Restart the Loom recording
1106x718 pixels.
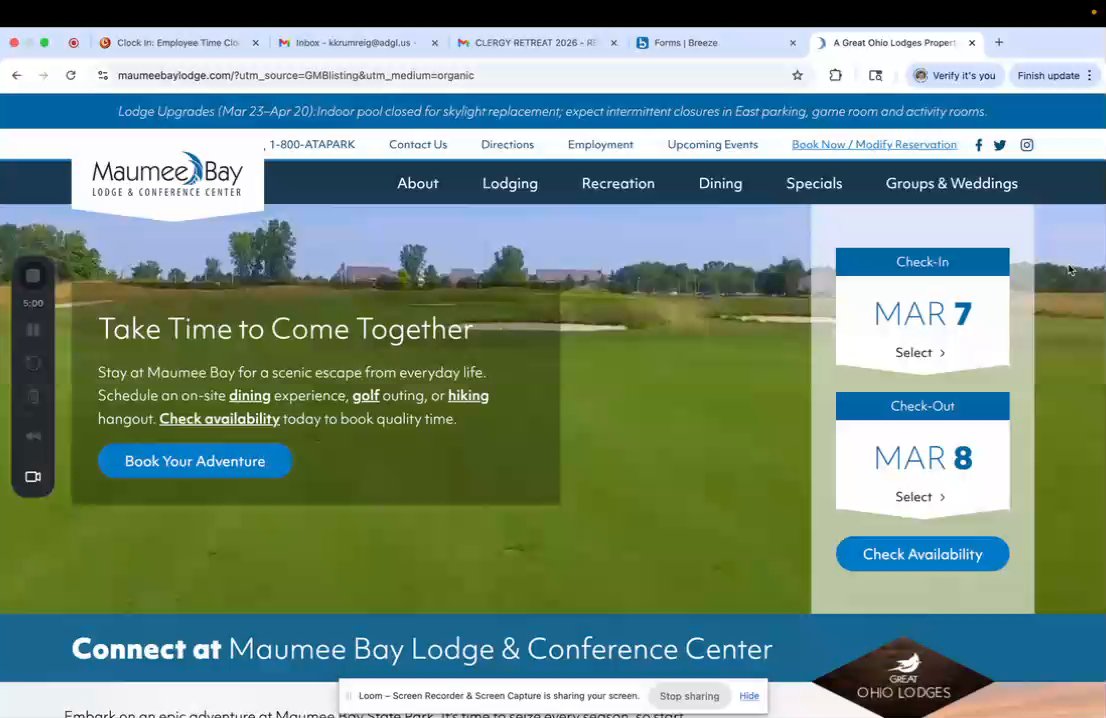[33, 363]
